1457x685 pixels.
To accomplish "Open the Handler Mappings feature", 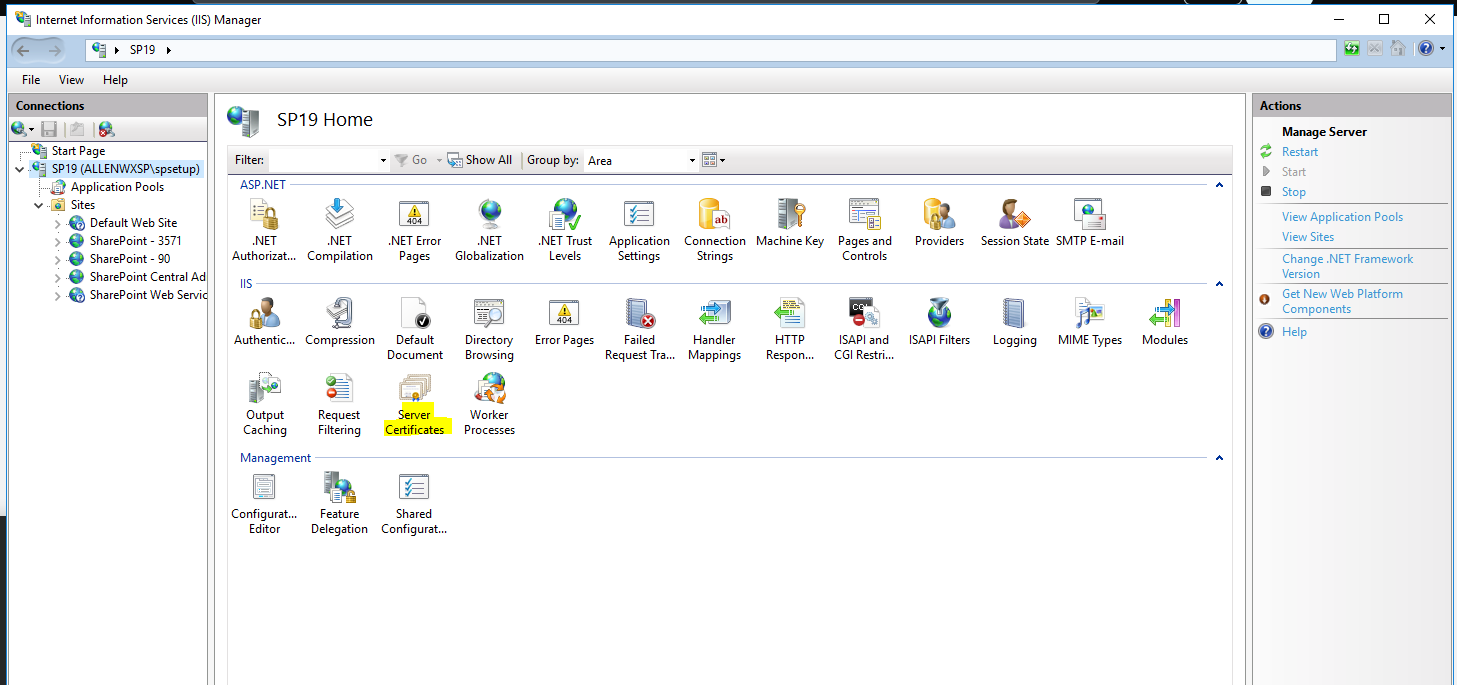I will (x=715, y=329).
